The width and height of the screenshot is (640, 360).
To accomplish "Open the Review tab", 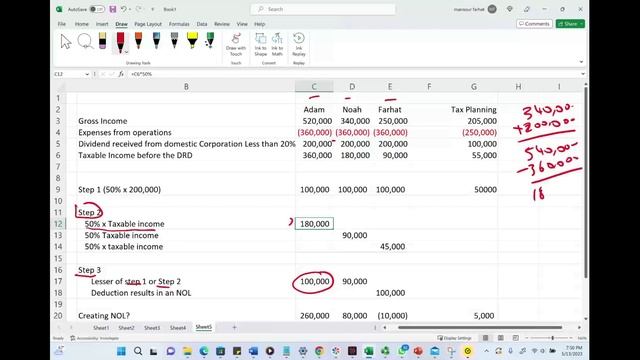I will (222, 24).
